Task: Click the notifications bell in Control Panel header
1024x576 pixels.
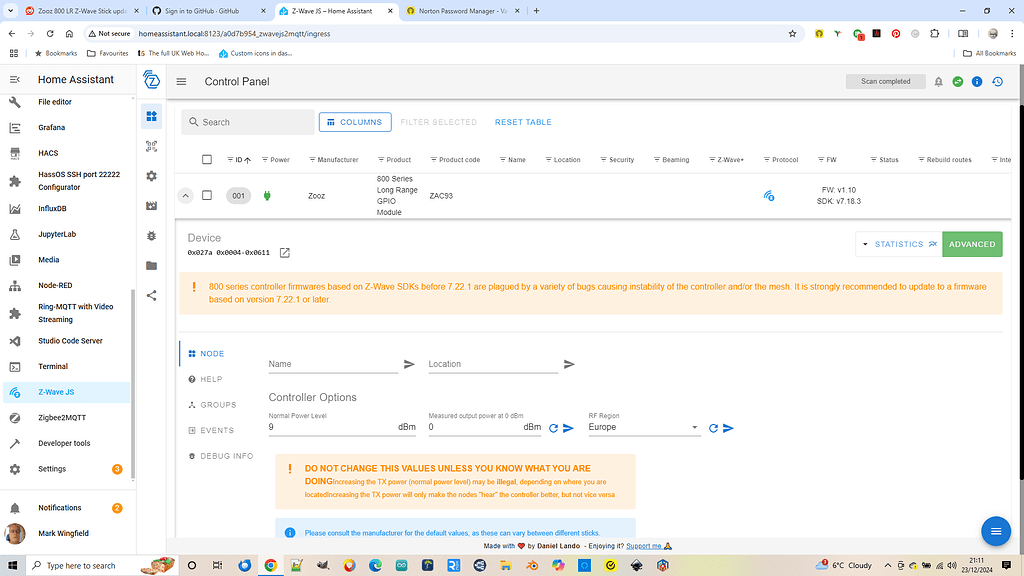Action: pyautogui.click(x=938, y=82)
